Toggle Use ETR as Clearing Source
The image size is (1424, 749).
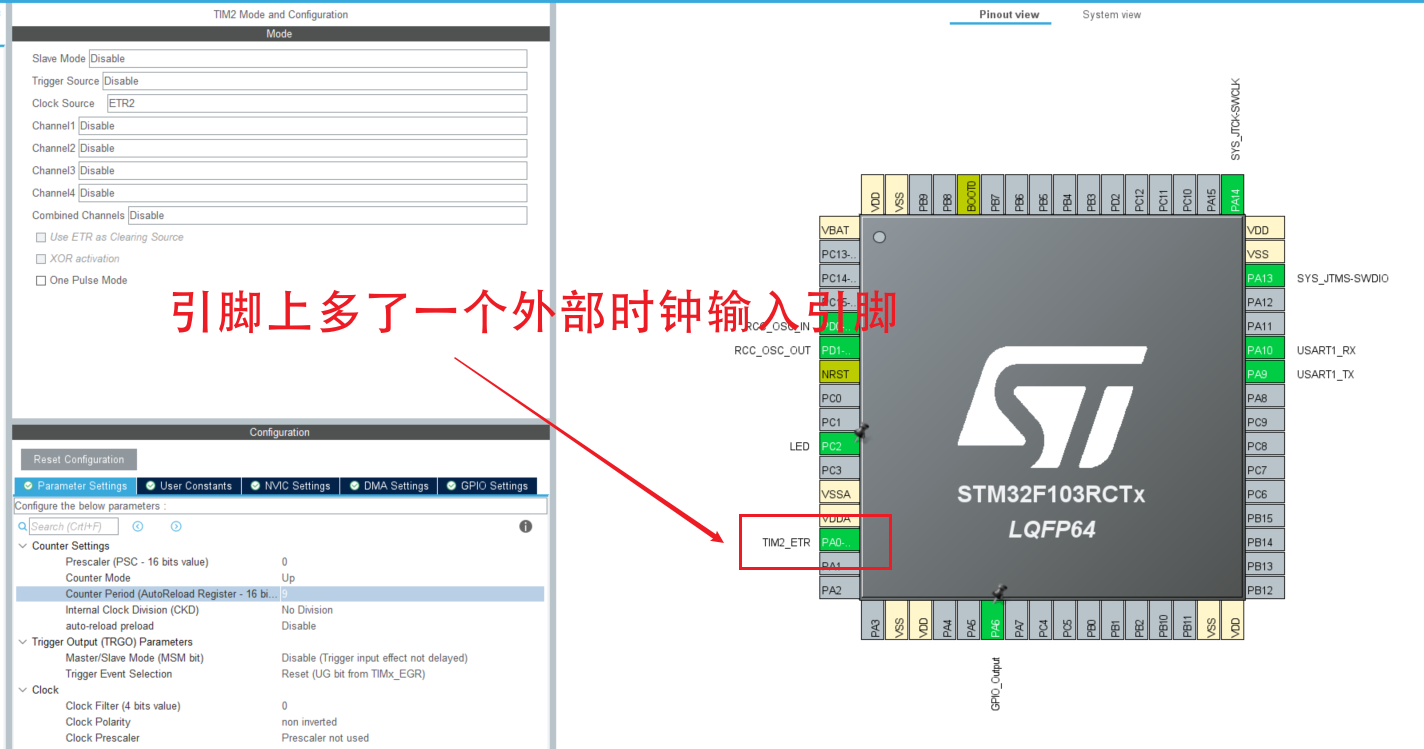tap(41, 237)
